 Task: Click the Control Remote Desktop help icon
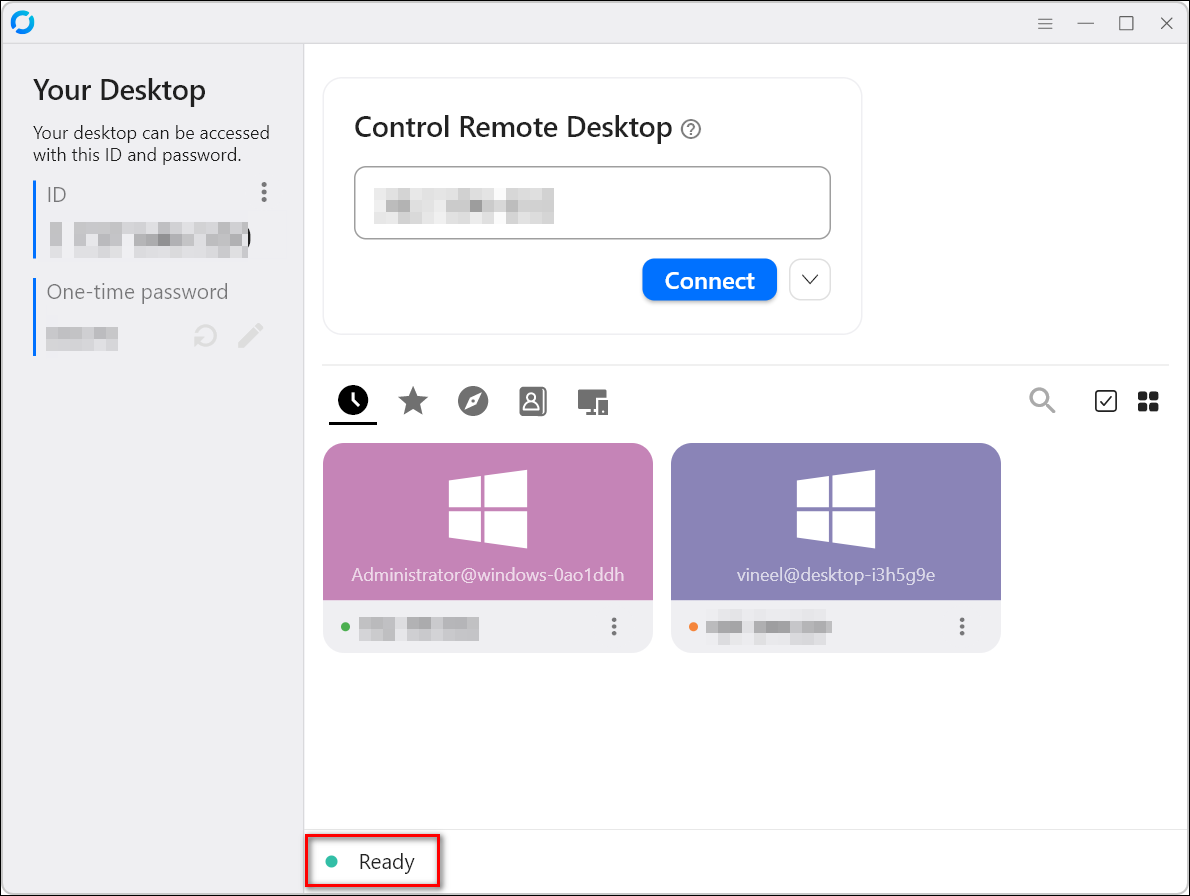coord(690,129)
